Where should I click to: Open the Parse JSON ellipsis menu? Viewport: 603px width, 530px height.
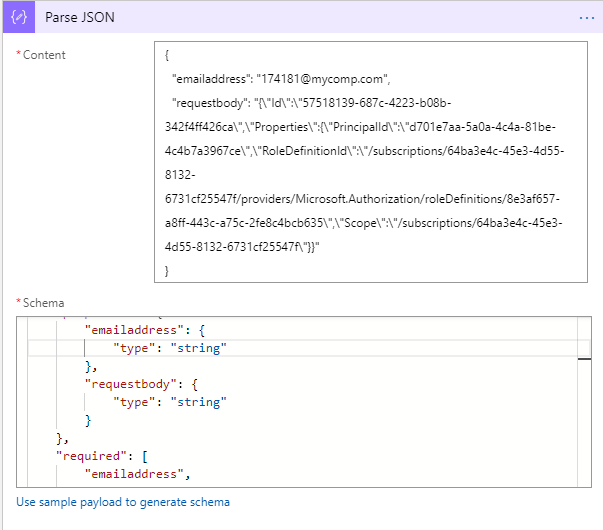pyautogui.click(x=586, y=18)
